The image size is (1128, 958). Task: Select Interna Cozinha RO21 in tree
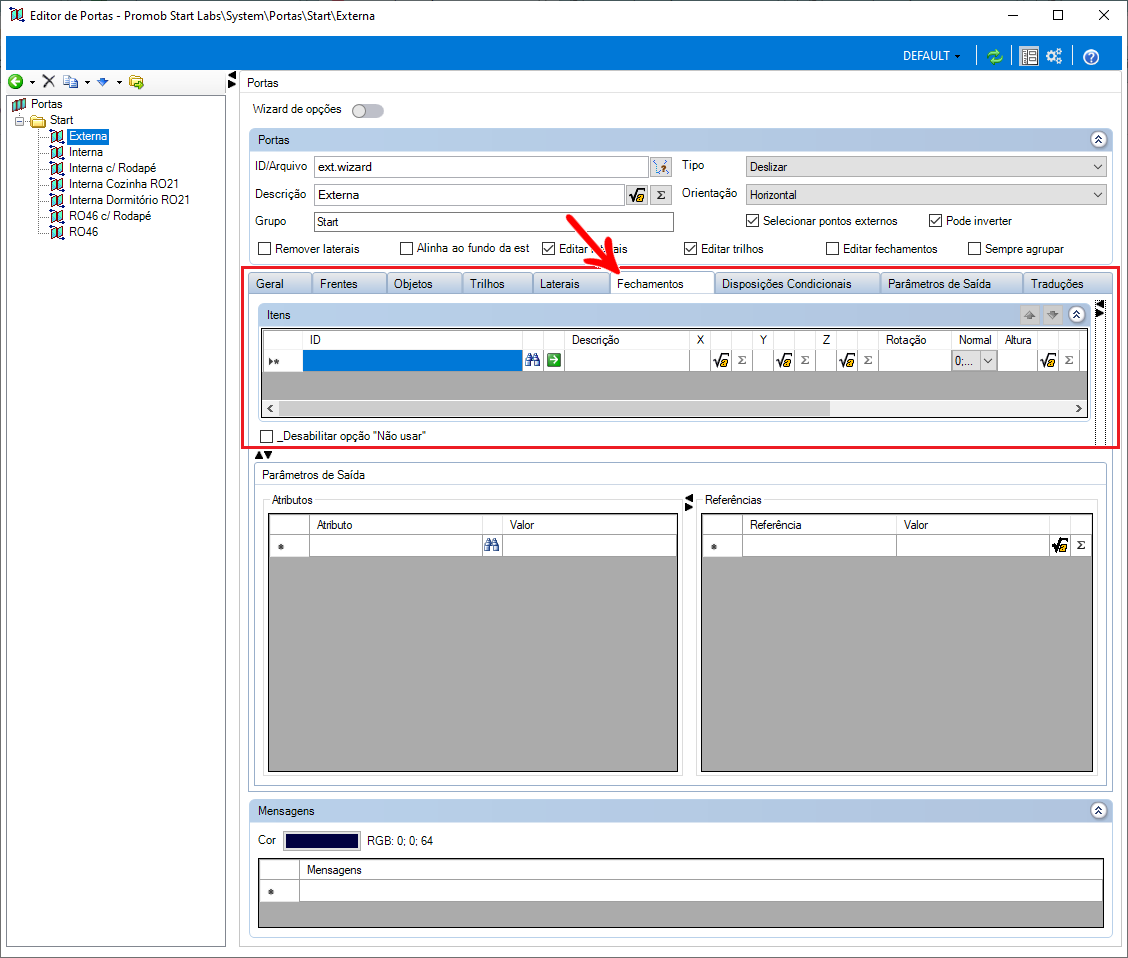tap(124, 184)
